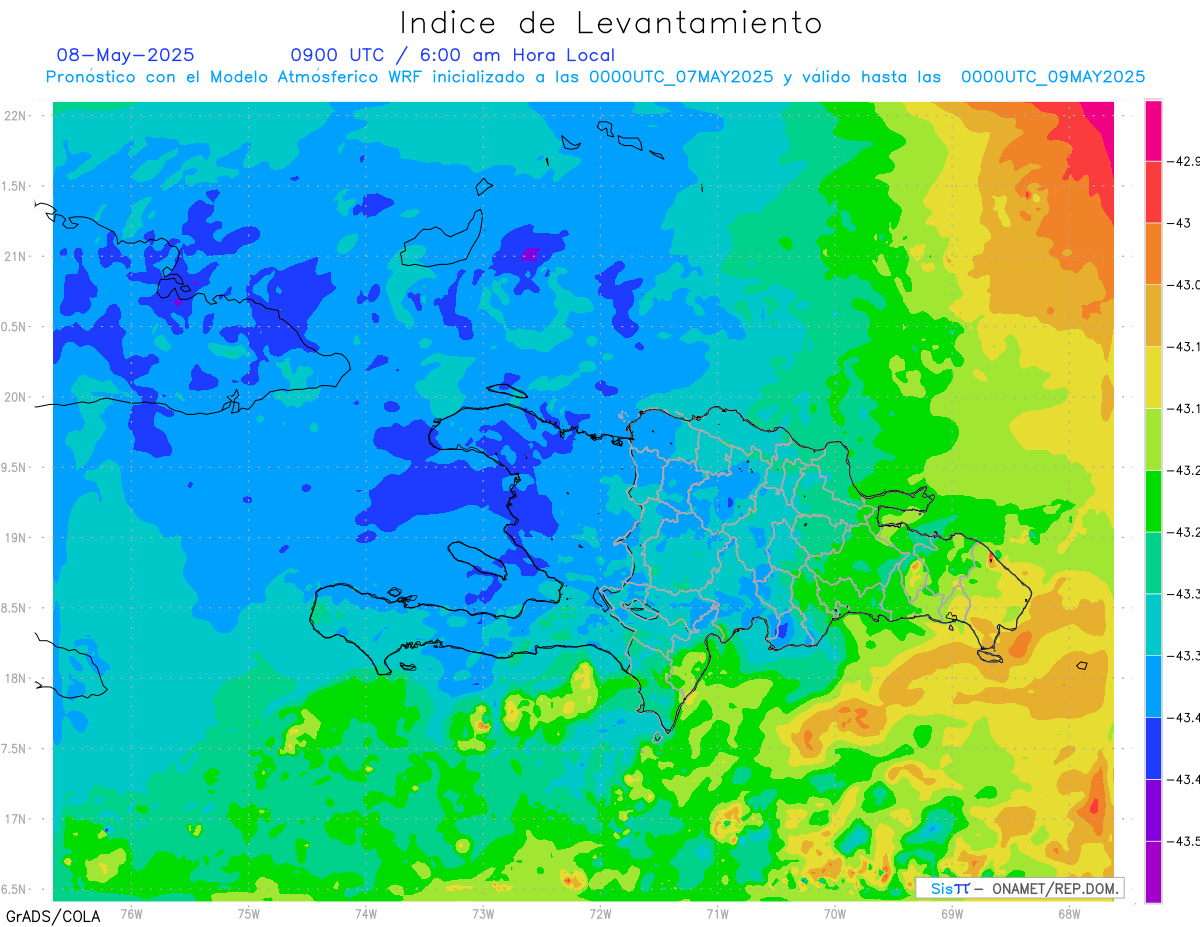Click the date '08-May-2025'
This screenshot has height=927, width=1200.
[125, 55]
